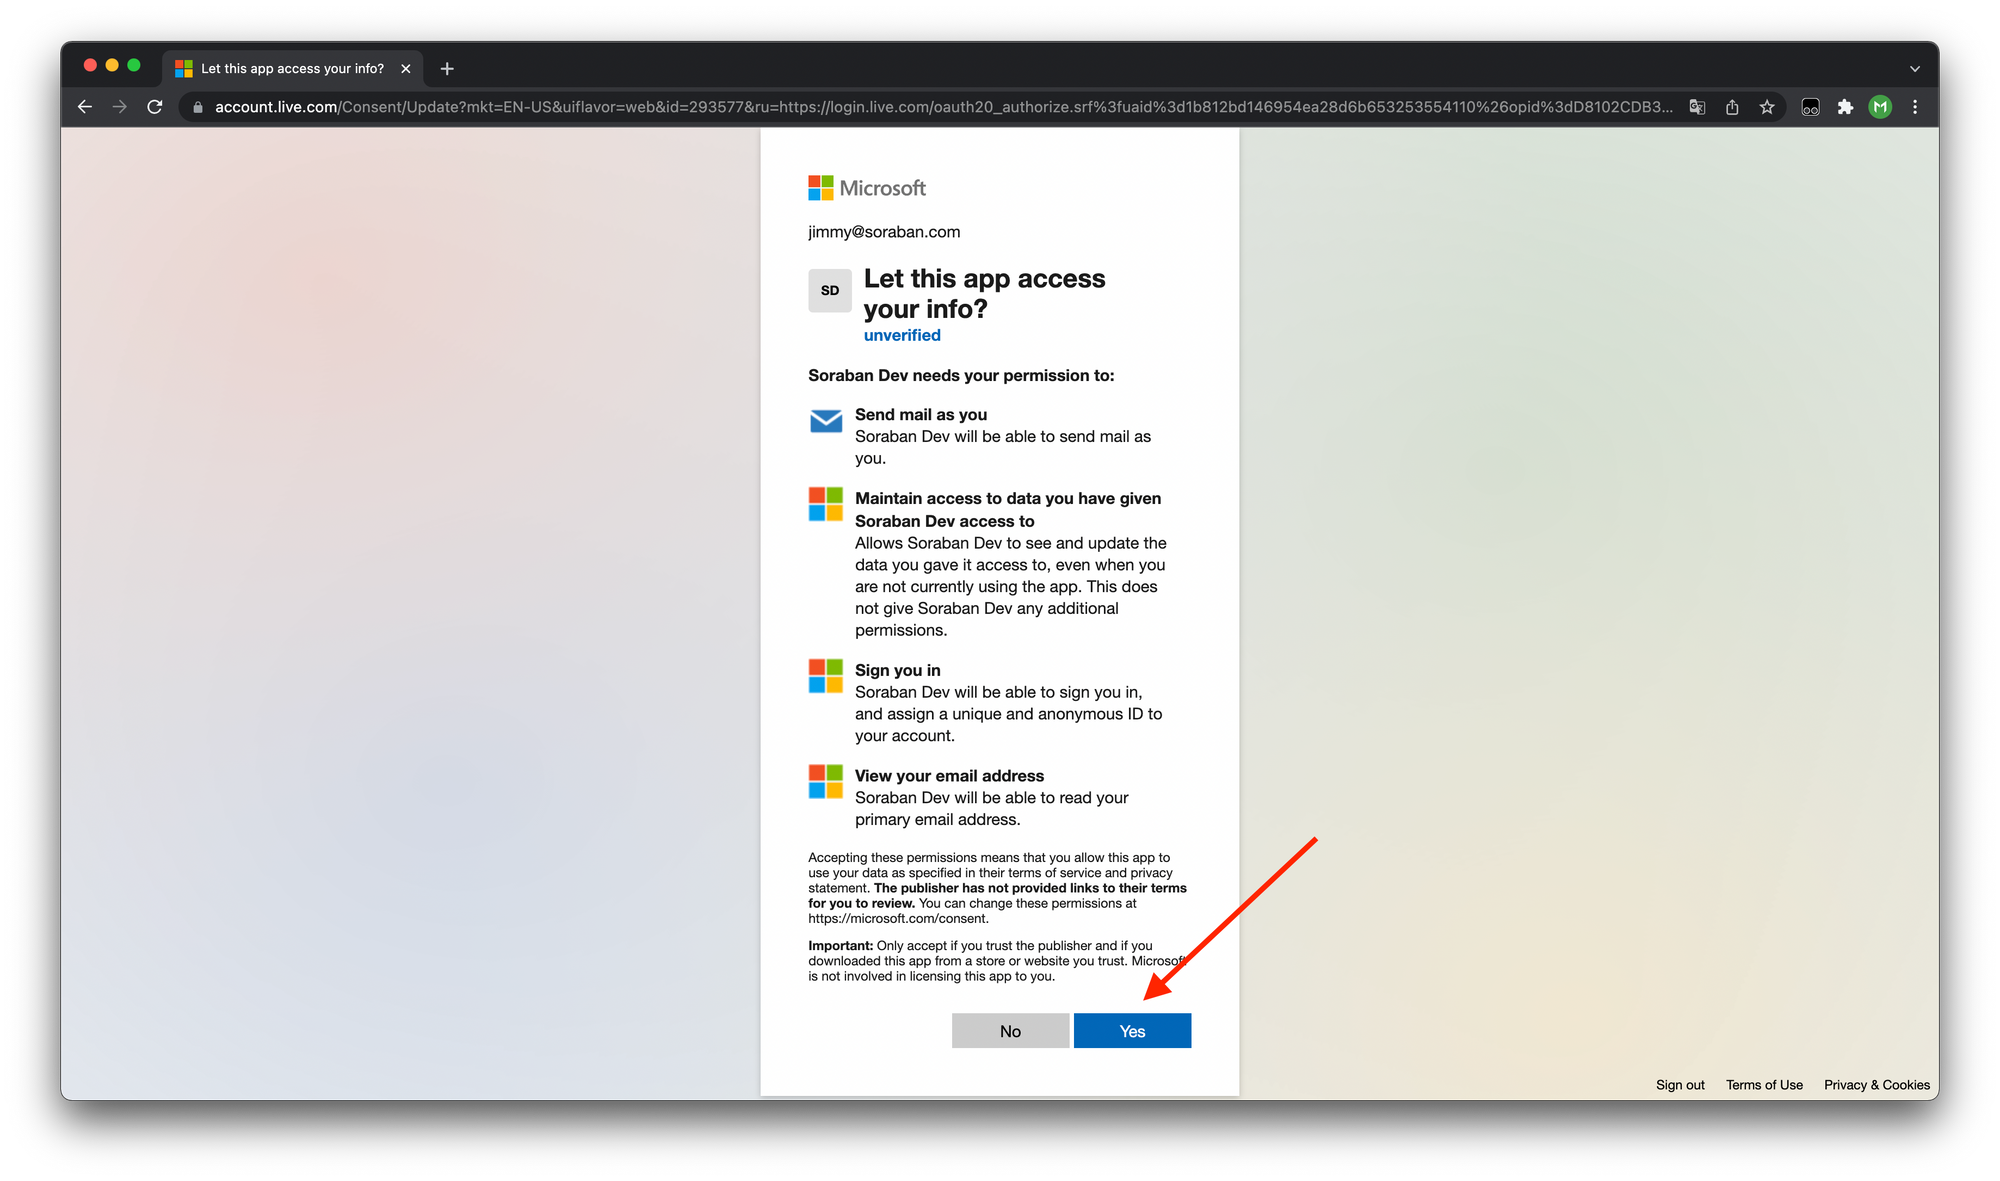Click the green maximize window button
The height and width of the screenshot is (1181, 2000).
click(134, 65)
